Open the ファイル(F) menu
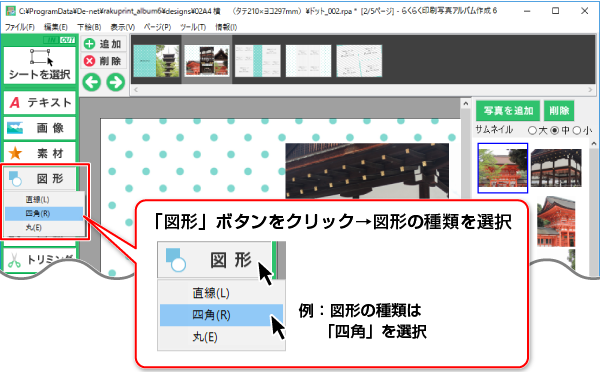 (20, 27)
